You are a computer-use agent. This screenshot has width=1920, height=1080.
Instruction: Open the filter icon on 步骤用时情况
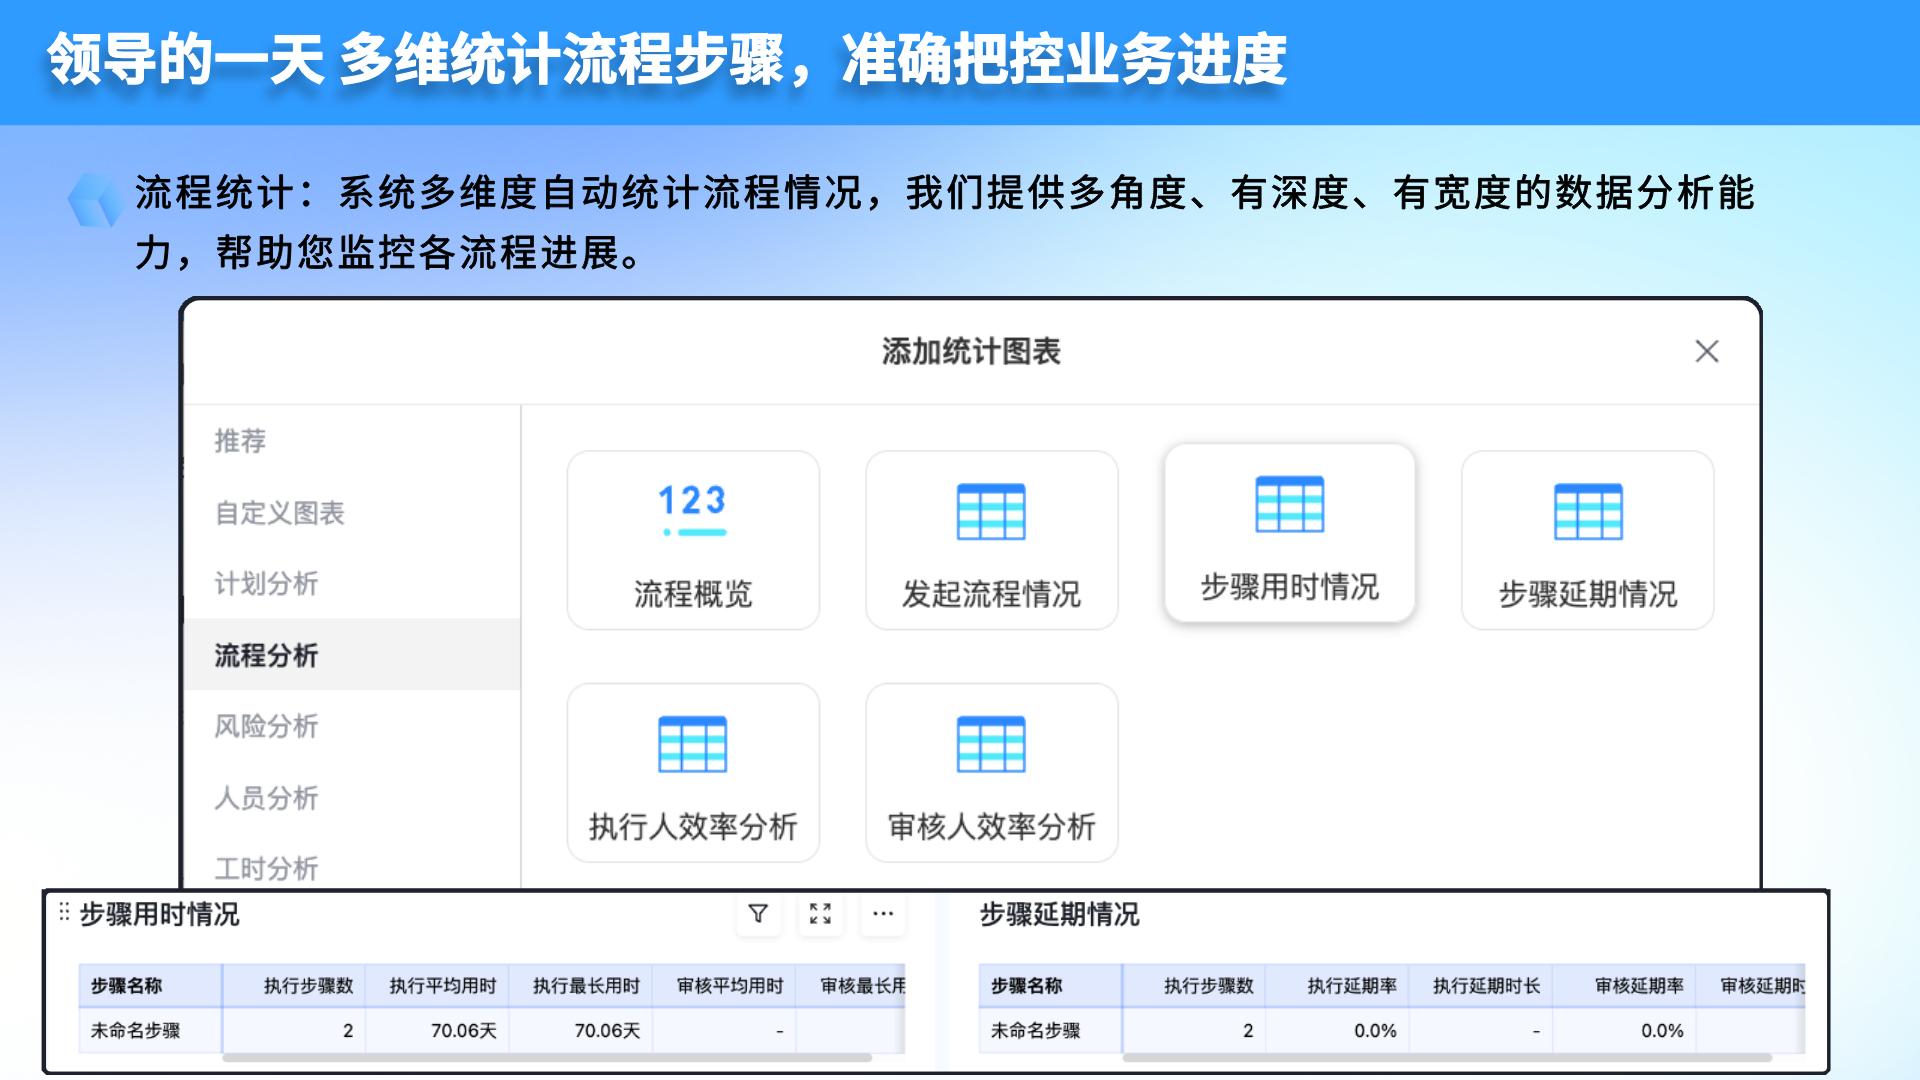point(758,914)
